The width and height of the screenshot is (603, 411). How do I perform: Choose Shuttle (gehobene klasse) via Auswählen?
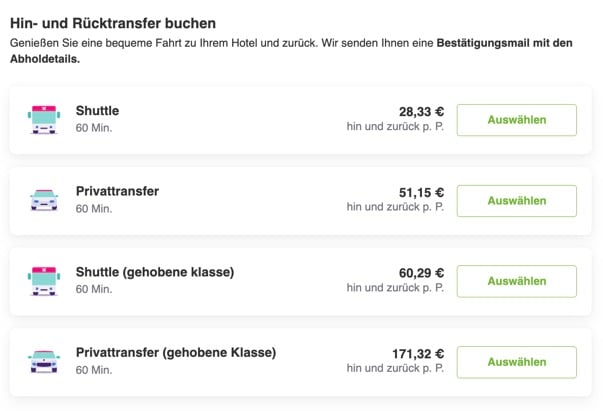point(516,281)
